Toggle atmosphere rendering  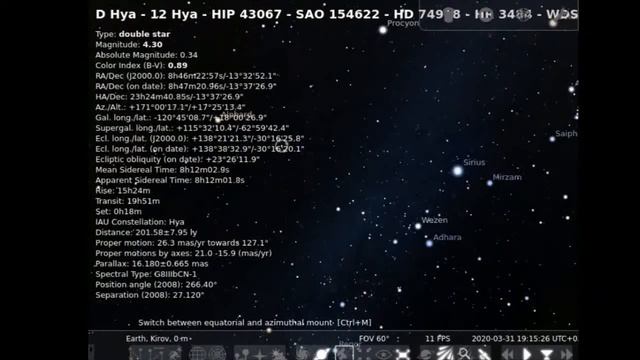[278, 353]
